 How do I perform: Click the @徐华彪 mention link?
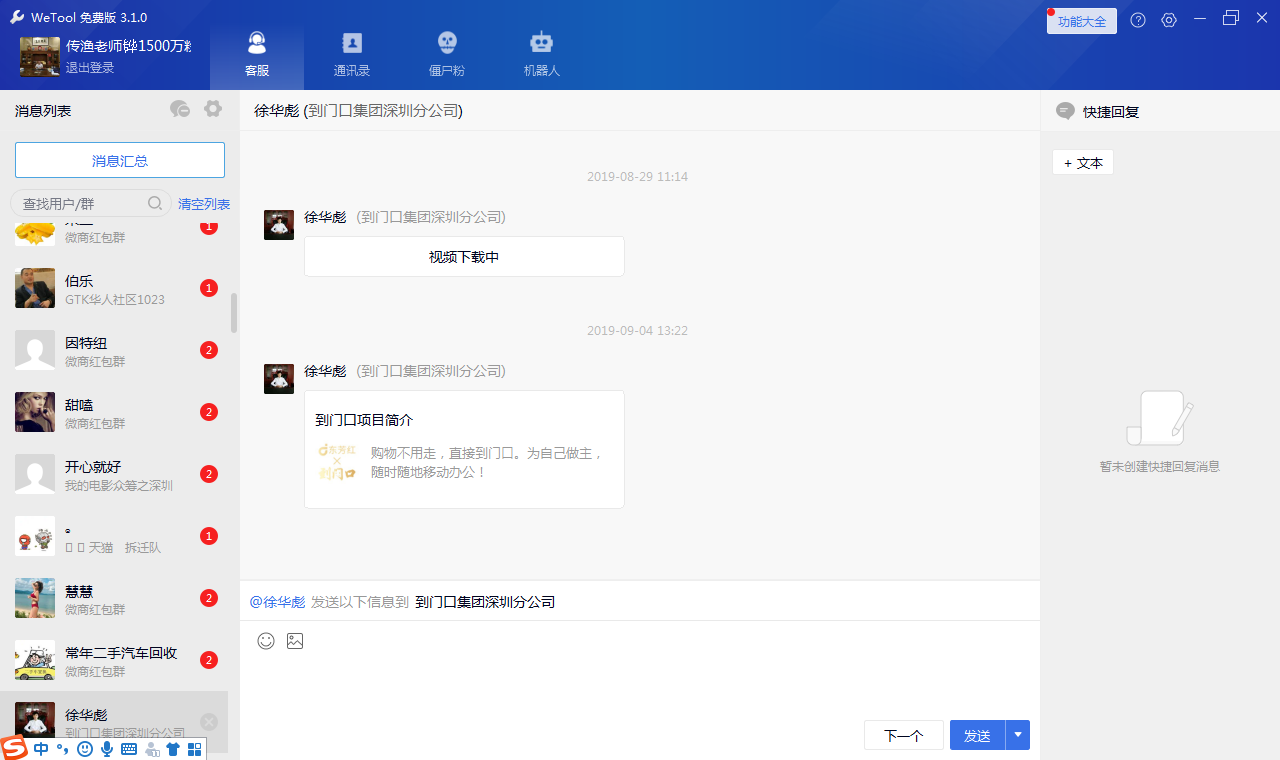pyautogui.click(x=277, y=602)
